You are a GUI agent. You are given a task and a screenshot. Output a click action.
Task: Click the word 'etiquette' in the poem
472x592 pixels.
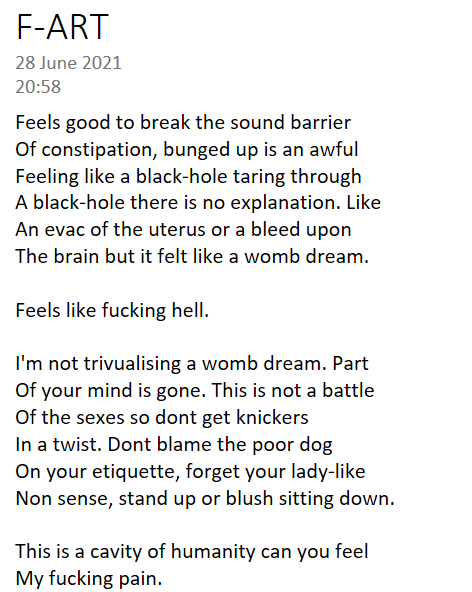136,472
